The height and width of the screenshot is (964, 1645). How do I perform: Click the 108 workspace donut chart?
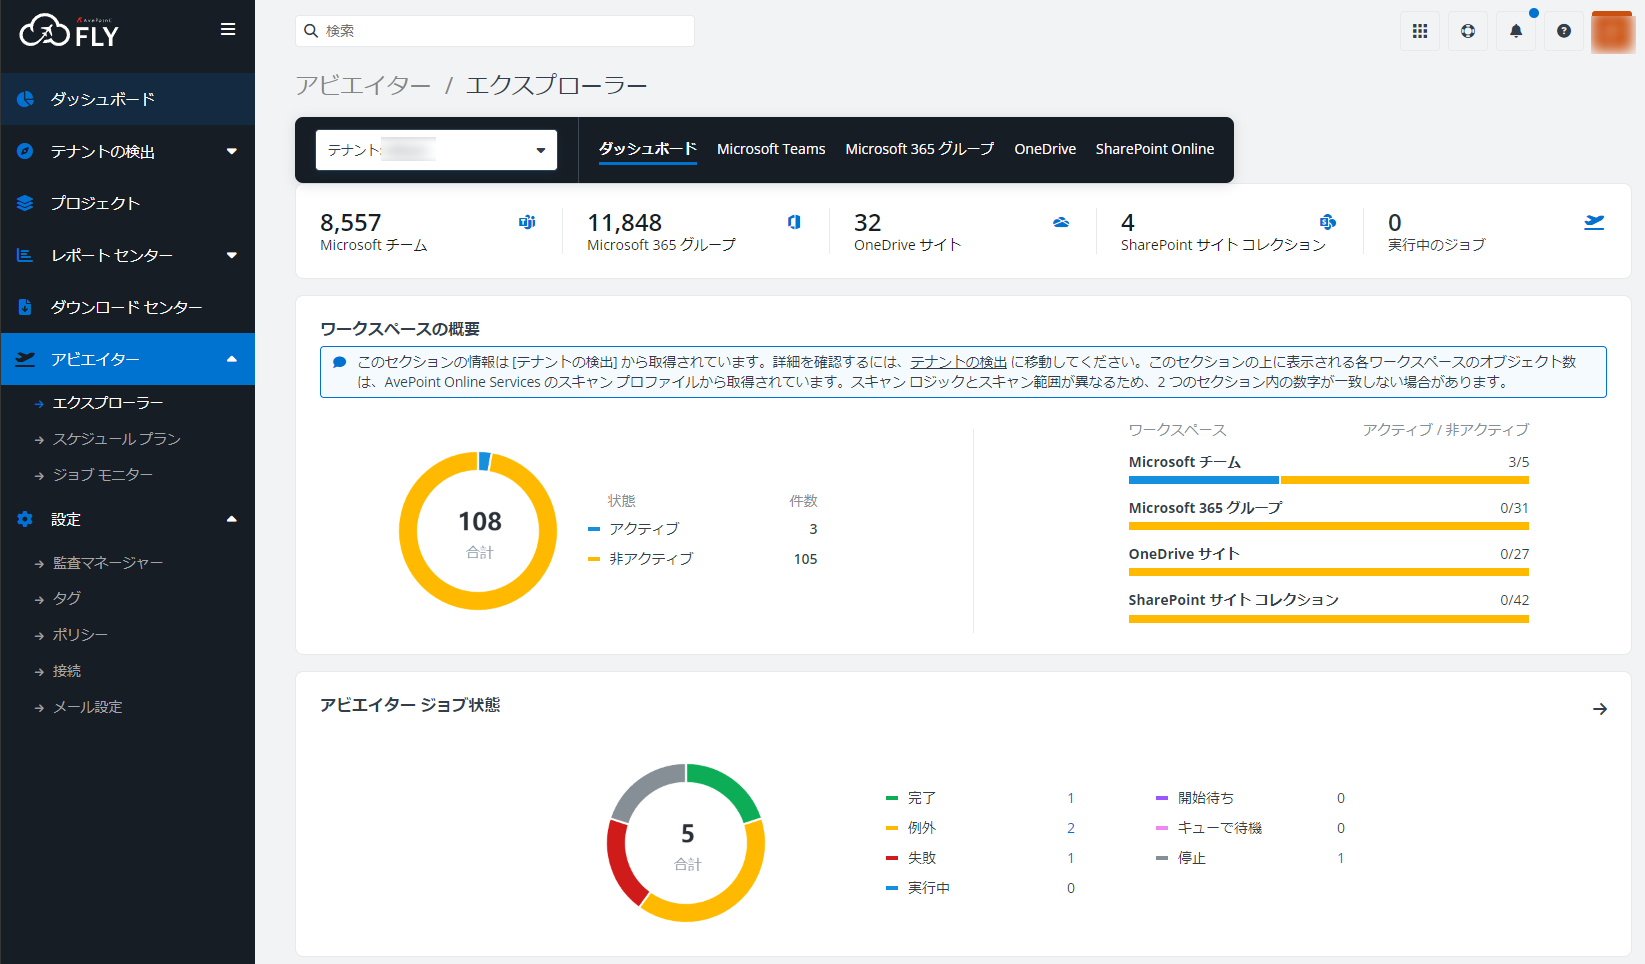478,531
